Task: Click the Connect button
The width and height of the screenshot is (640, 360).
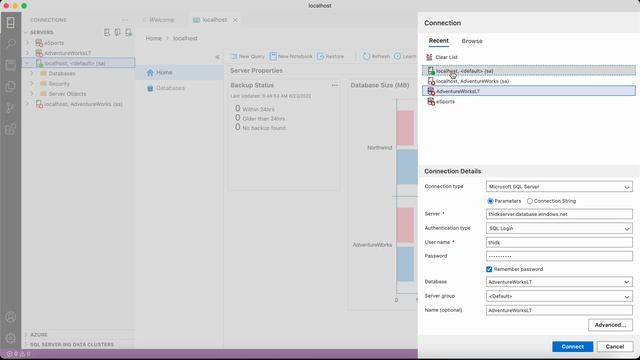Action: coord(572,347)
